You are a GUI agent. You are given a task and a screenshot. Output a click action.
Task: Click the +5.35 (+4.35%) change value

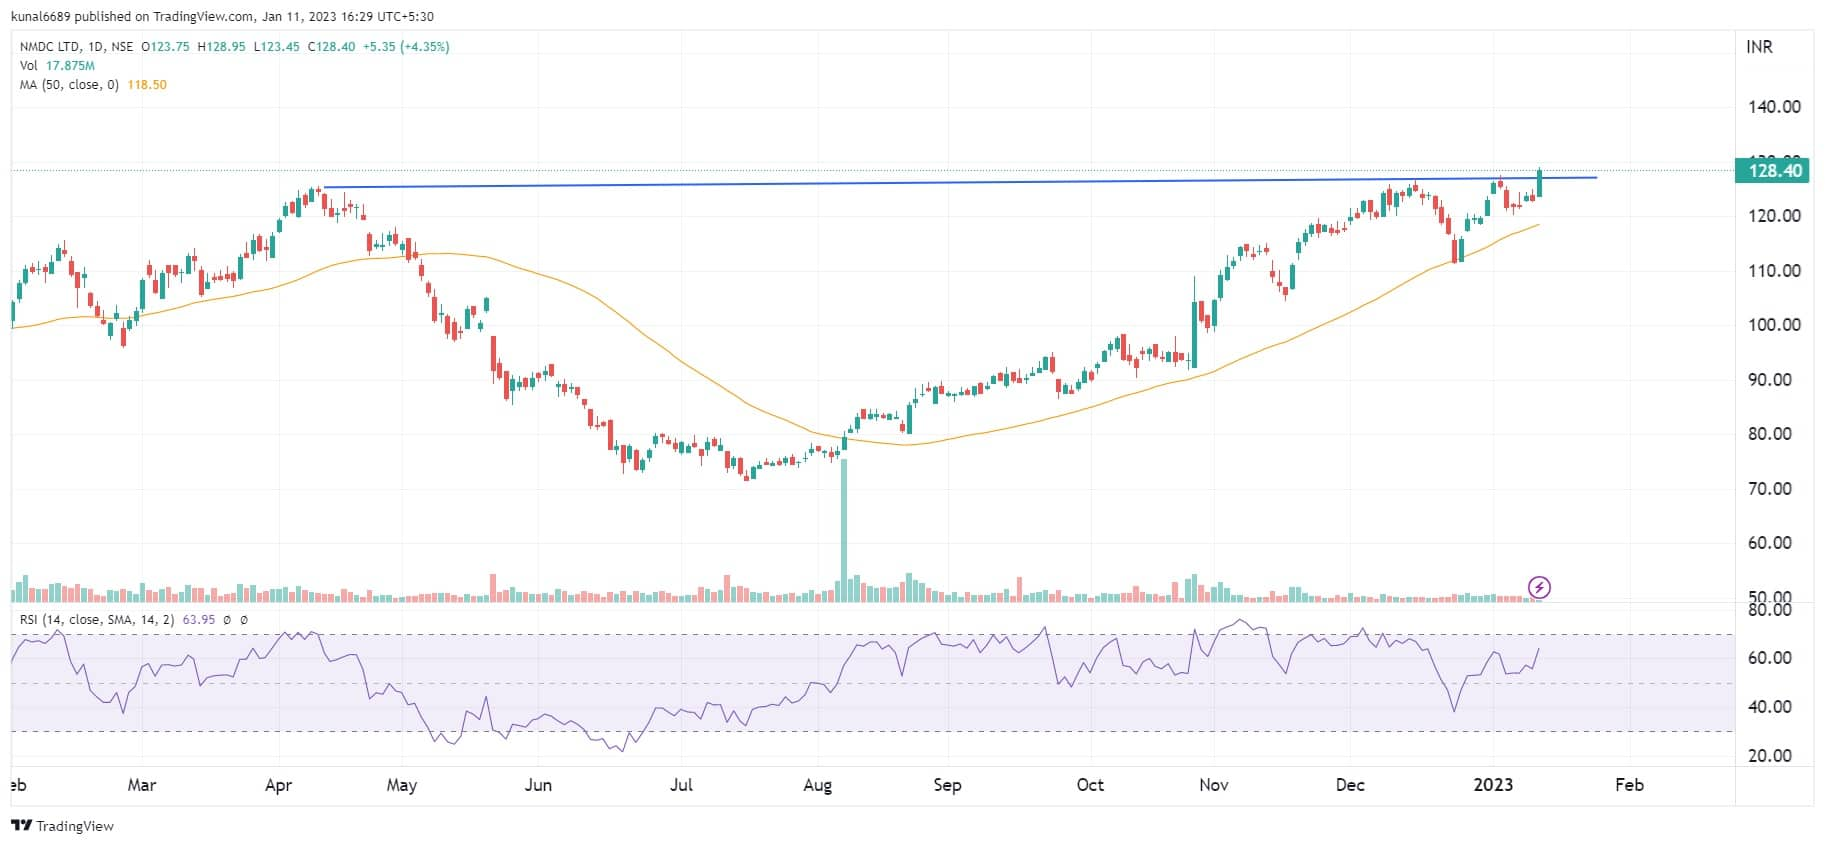pyautogui.click(x=406, y=47)
